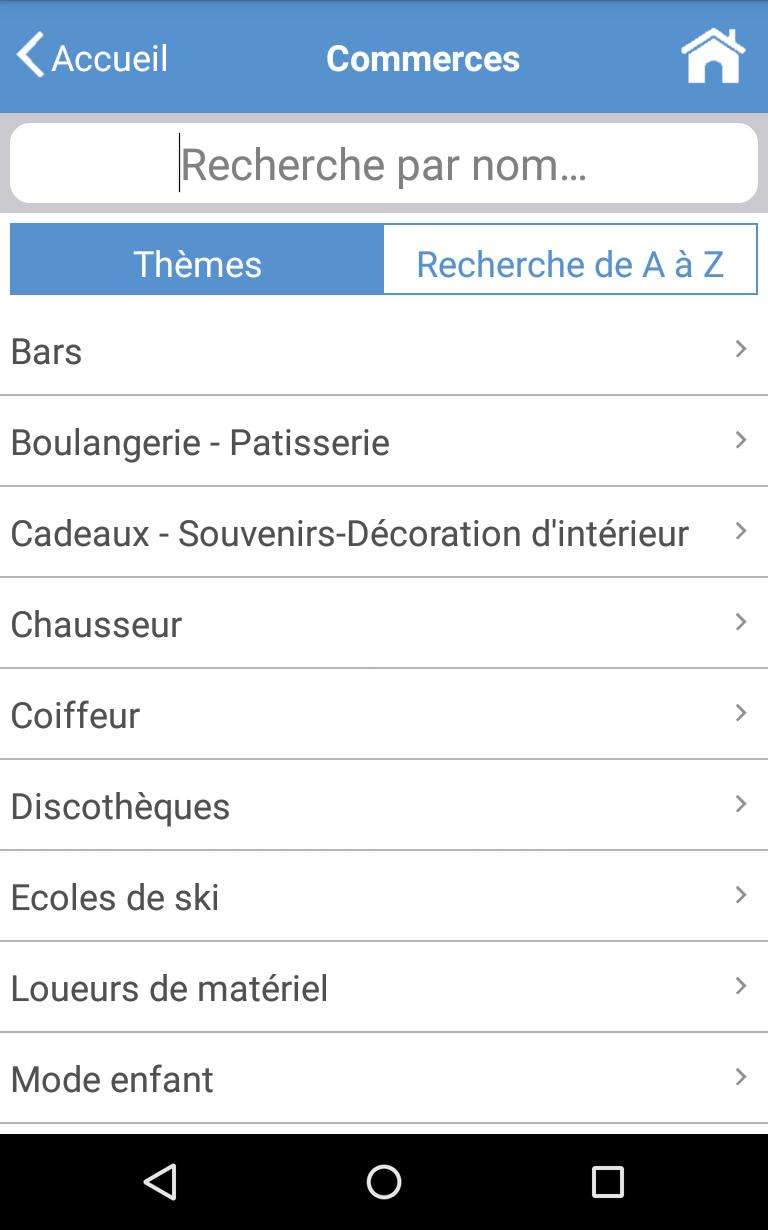Image resolution: width=768 pixels, height=1230 pixels.
Task: Expand the Mode enfant chevron arrow
Action: pos(741,1077)
